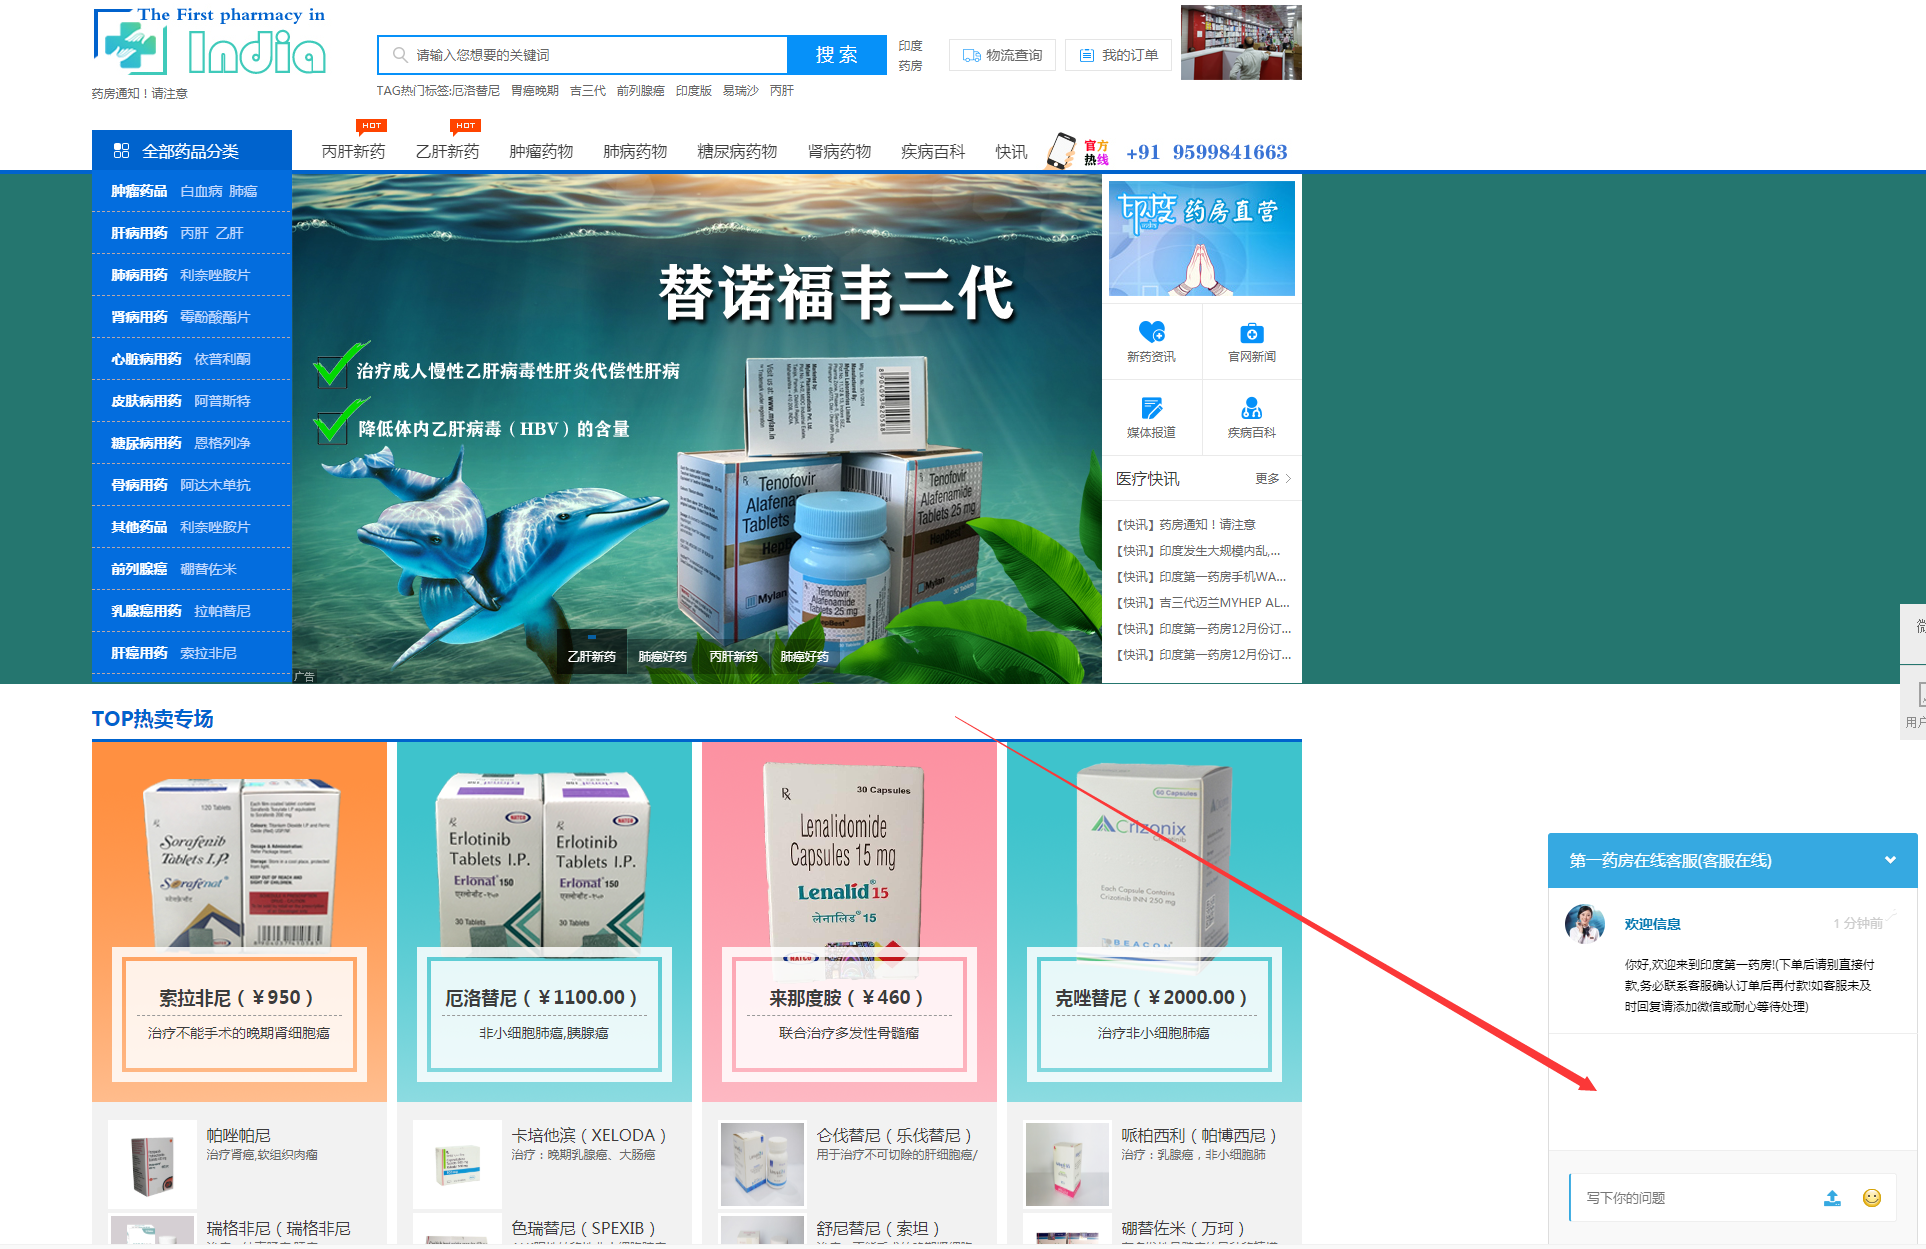Click the file upload icon in chat input
Screen dimensions: 1926x1249
click(x=1833, y=1197)
